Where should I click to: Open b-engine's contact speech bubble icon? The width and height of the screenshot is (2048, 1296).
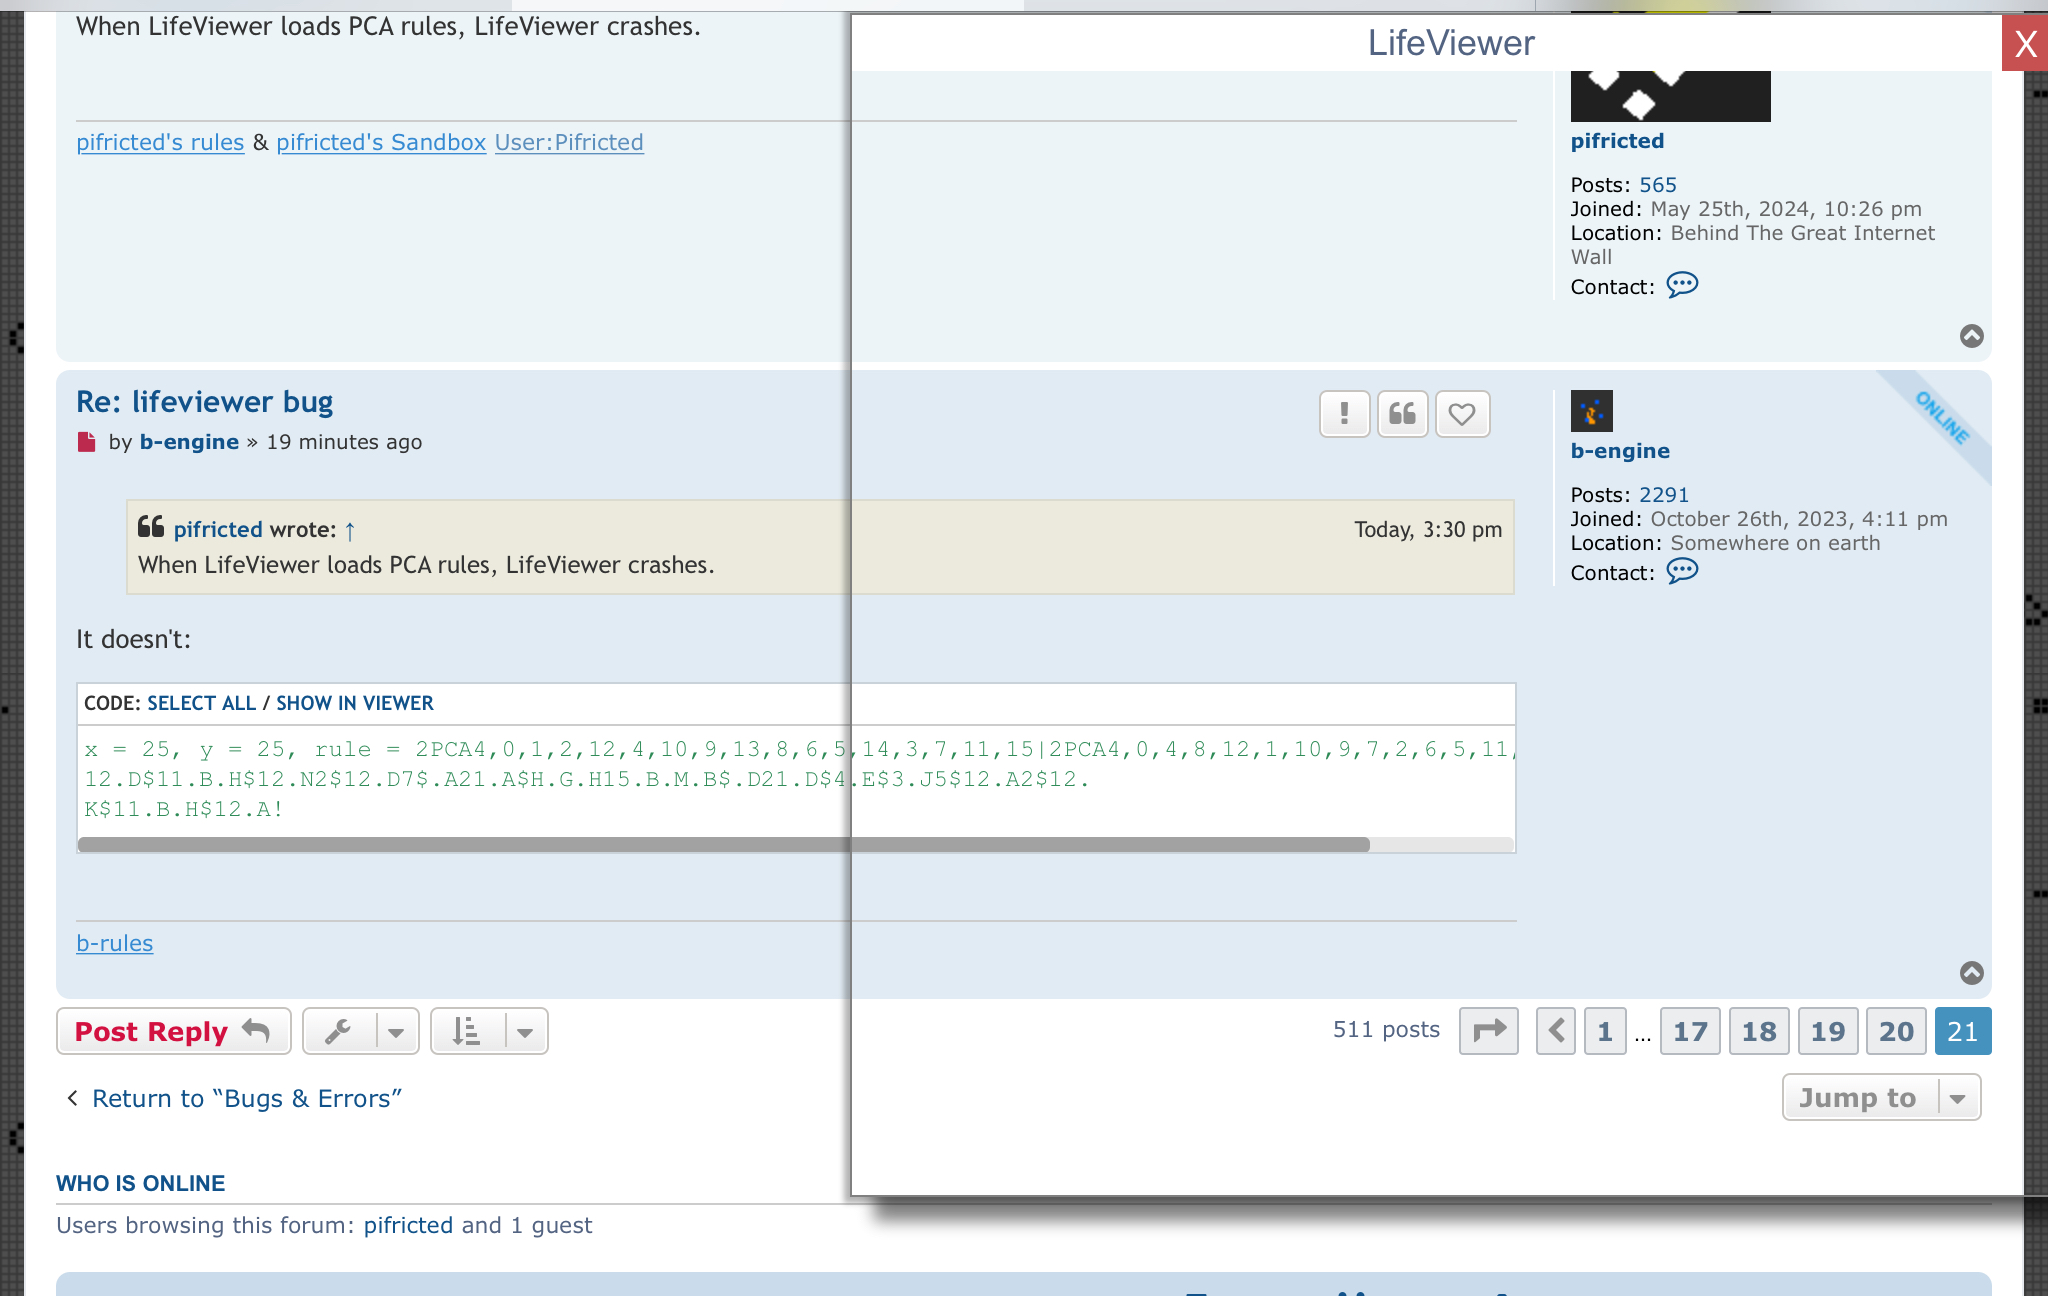[x=1682, y=571]
